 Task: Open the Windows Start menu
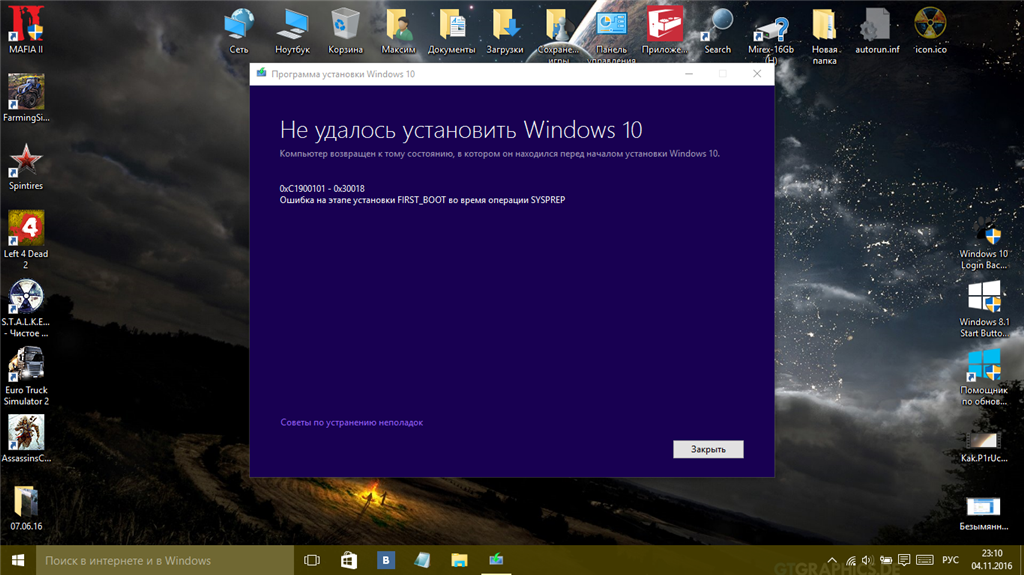point(18,560)
